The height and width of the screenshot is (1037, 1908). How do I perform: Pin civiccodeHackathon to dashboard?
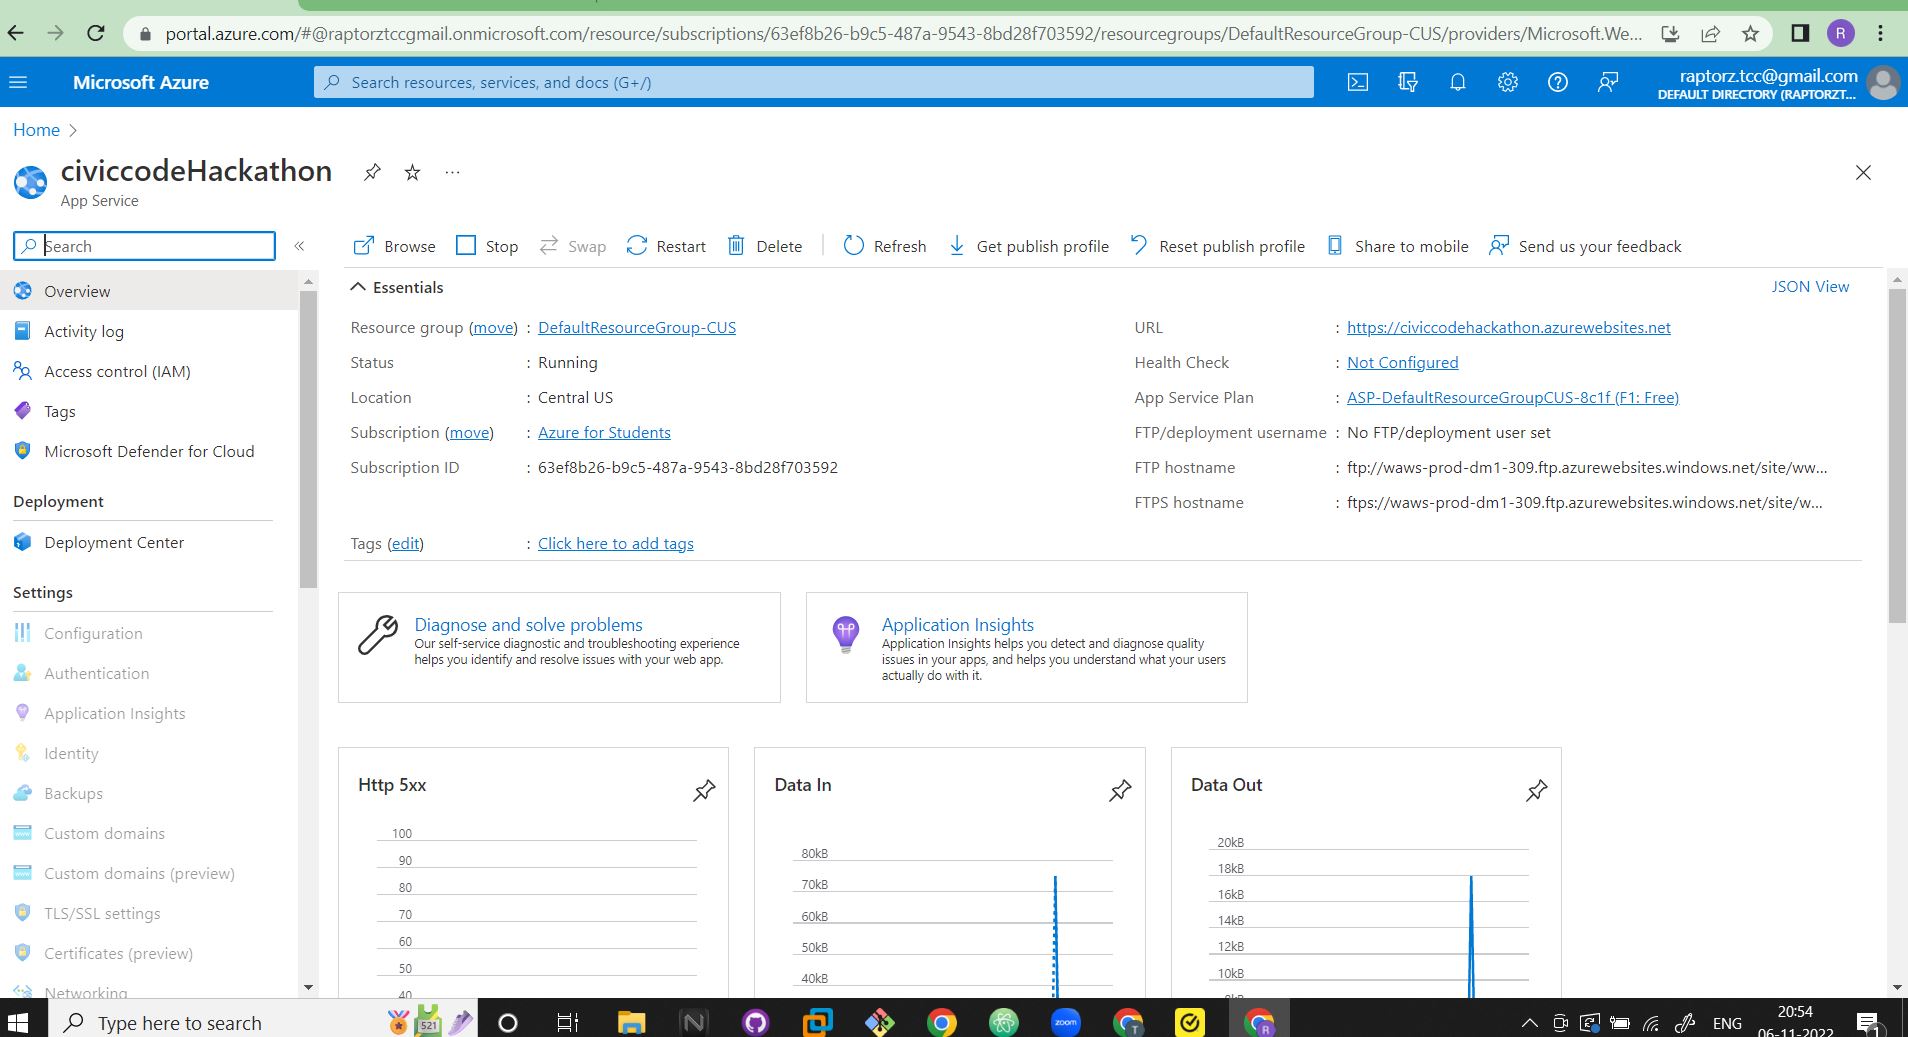point(372,172)
